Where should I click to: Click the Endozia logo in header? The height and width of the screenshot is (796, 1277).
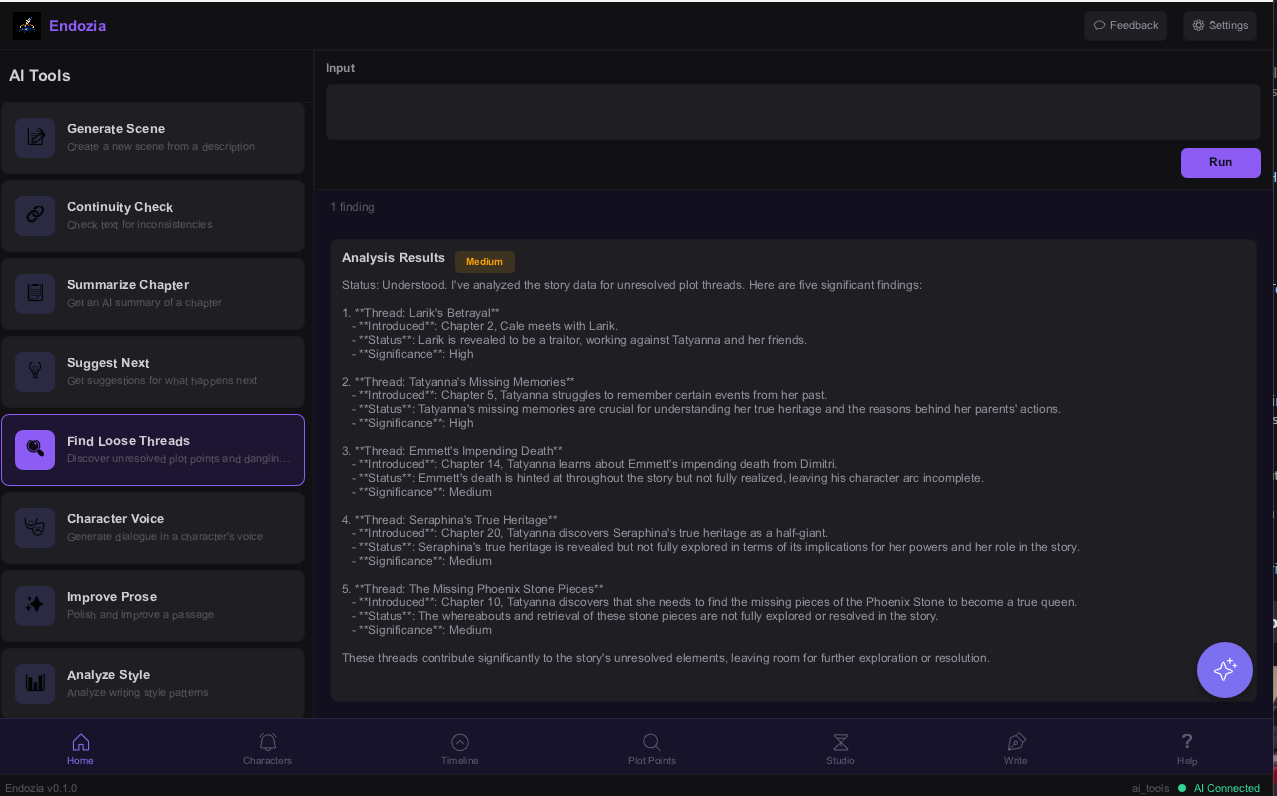pyautogui.click(x=27, y=26)
